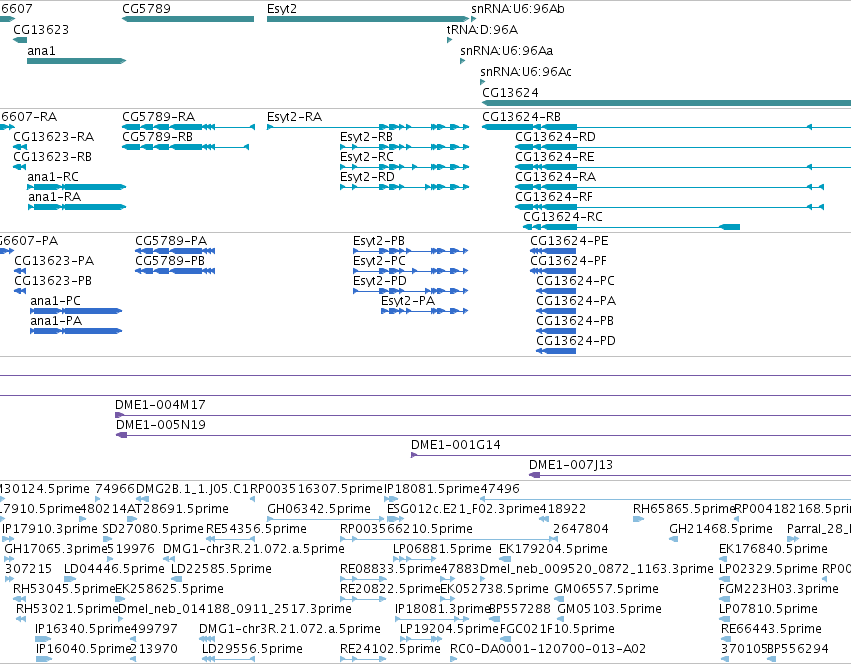The height and width of the screenshot is (664, 851).
Task: Open the LD22585.5prime EST
Action: point(176,579)
